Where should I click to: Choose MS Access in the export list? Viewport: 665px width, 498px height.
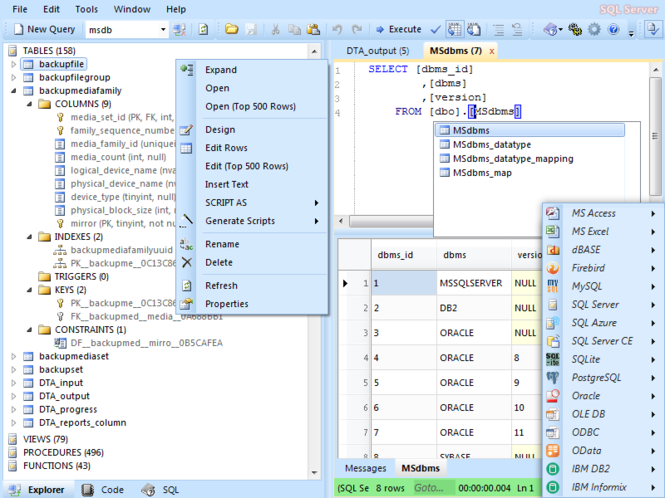602,213
